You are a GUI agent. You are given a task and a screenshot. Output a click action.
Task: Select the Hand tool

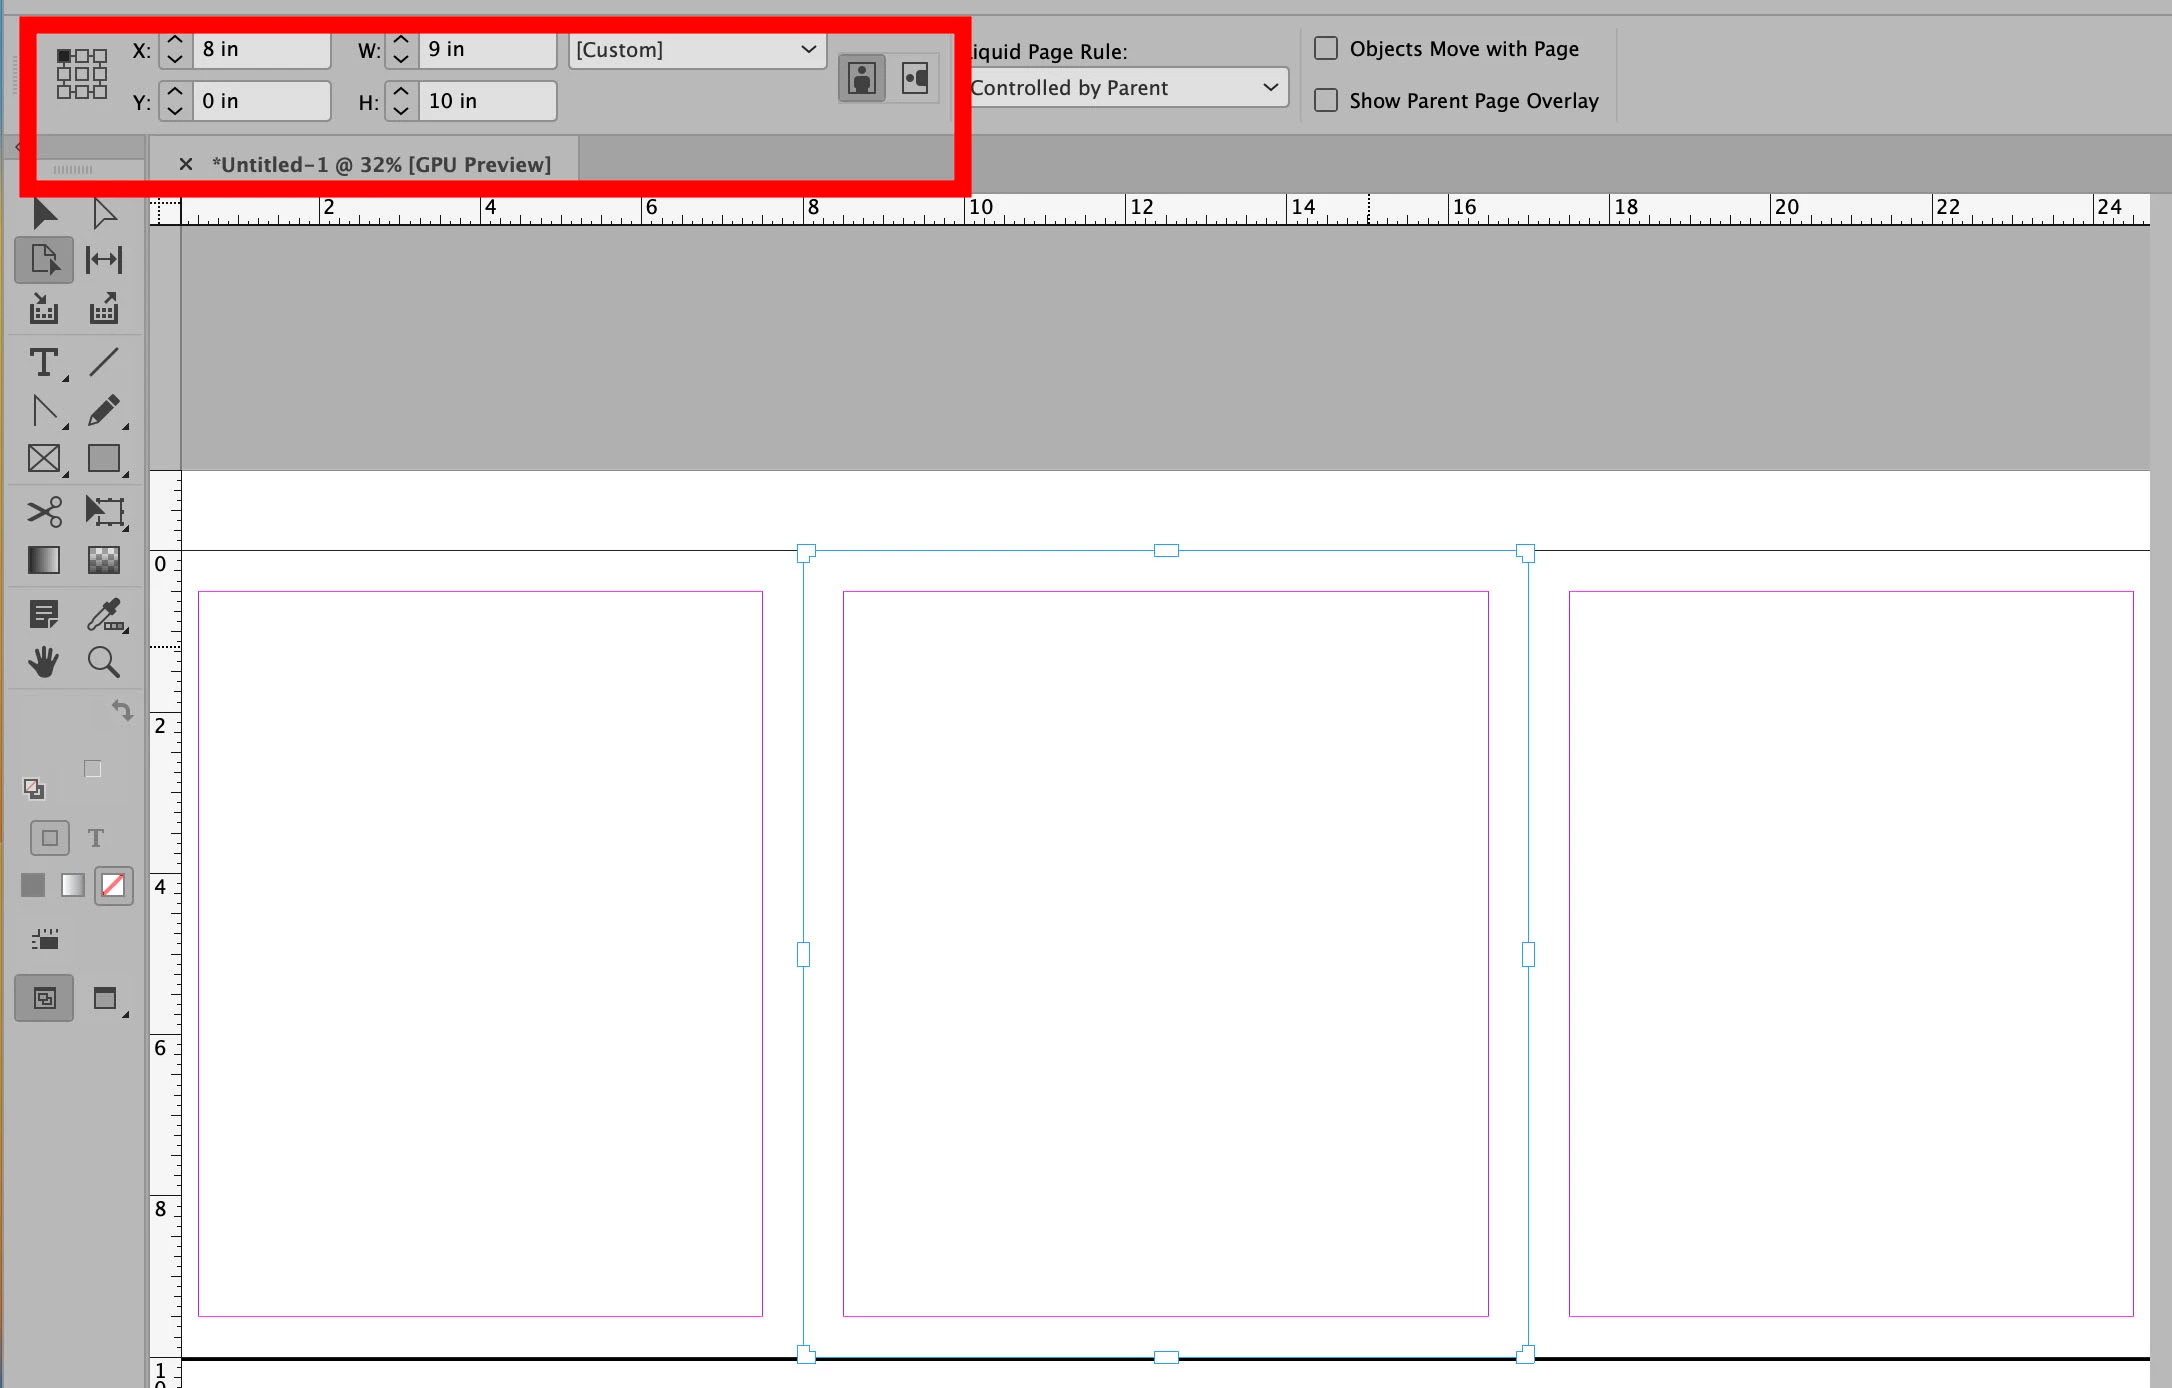coord(43,662)
